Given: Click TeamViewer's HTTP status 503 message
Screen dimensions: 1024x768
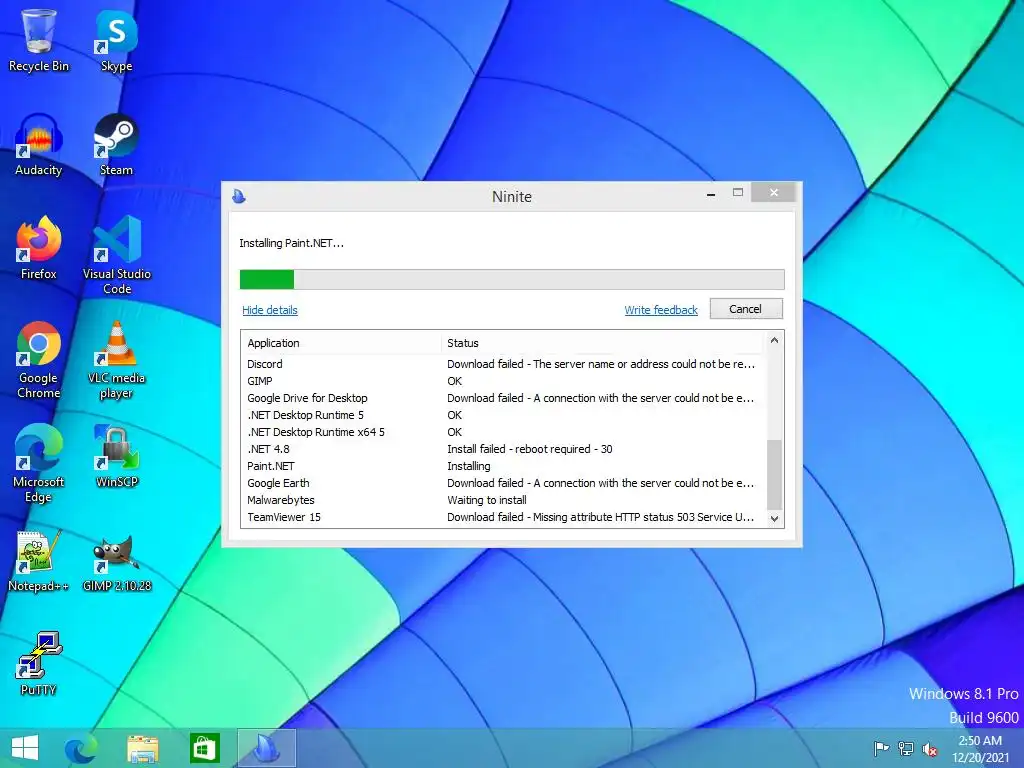Looking at the screenshot, I should tap(600, 517).
